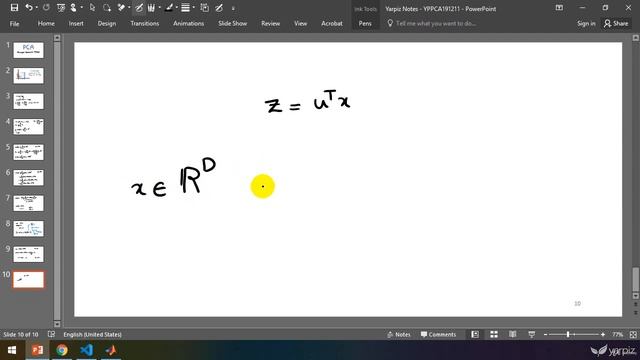Click the Fit slide to window icon
The width and height of the screenshot is (640, 360).
coord(633,334)
